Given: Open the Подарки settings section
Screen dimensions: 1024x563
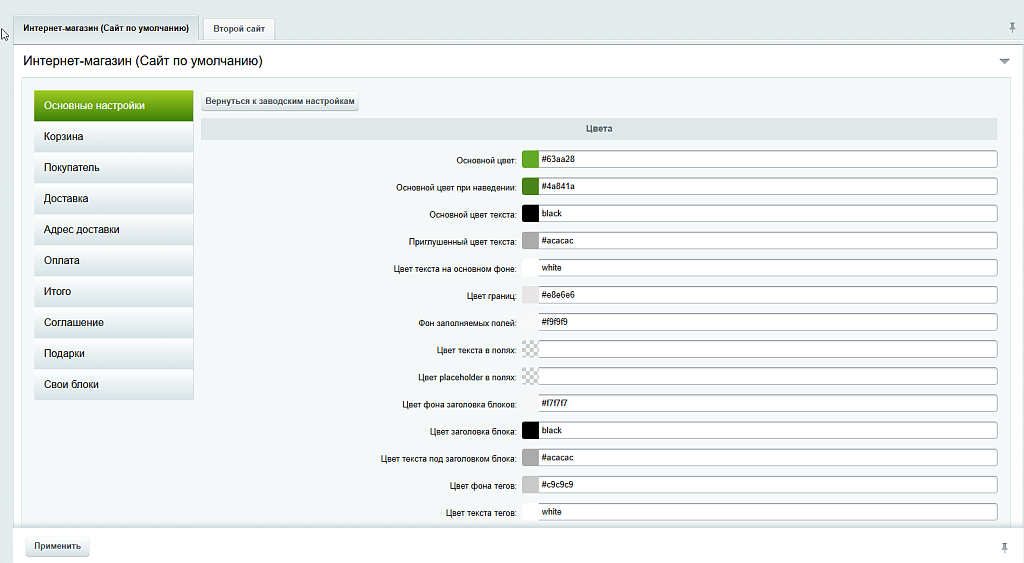Looking at the screenshot, I should click(x=114, y=353).
